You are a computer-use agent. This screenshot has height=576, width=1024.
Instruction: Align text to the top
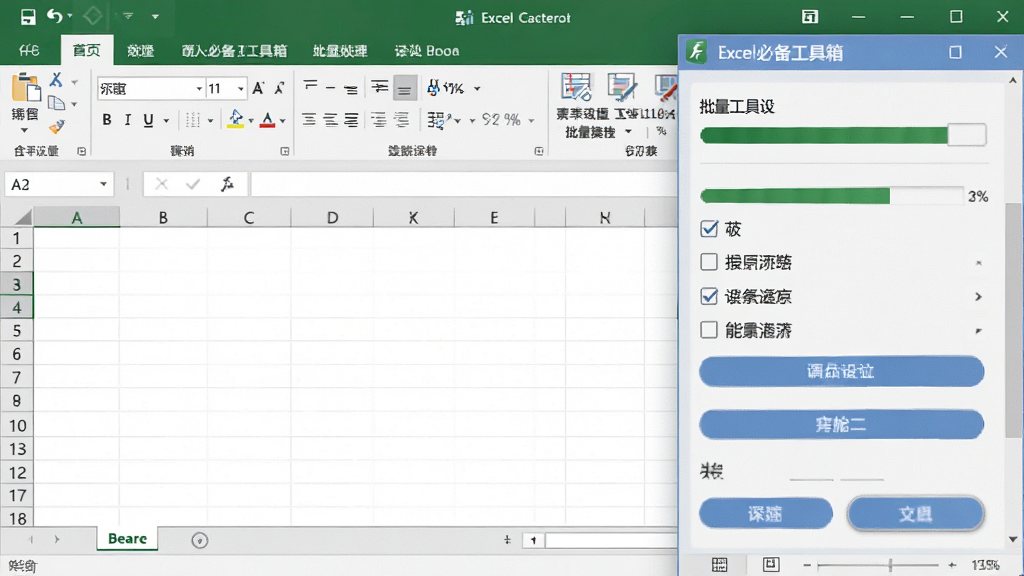coord(310,86)
